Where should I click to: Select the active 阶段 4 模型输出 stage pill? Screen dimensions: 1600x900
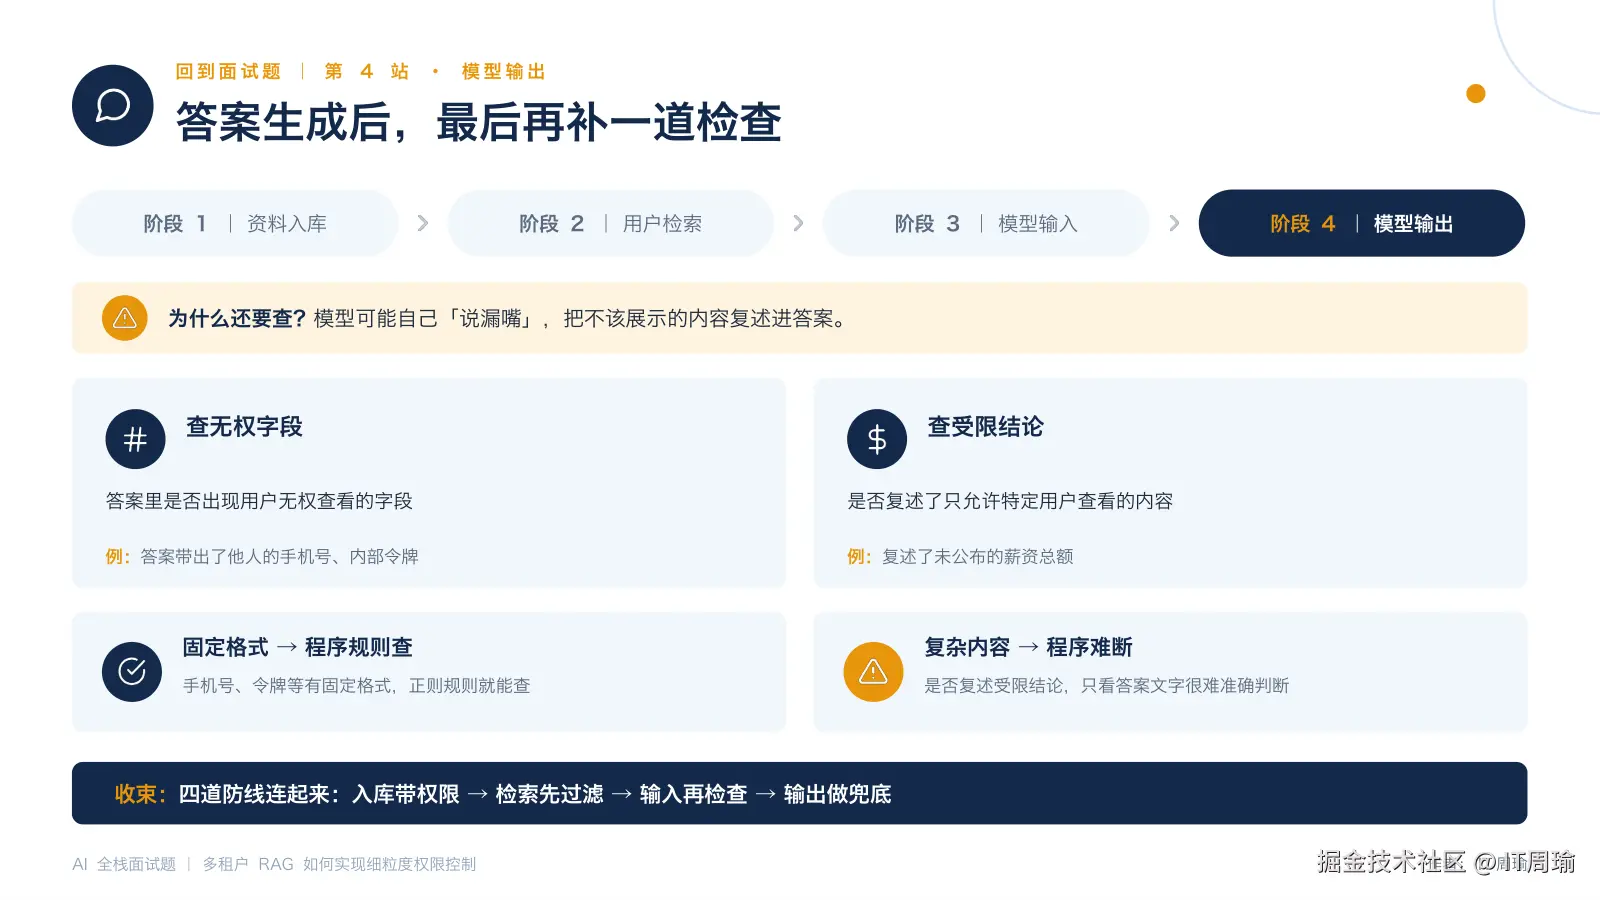pos(1362,223)
